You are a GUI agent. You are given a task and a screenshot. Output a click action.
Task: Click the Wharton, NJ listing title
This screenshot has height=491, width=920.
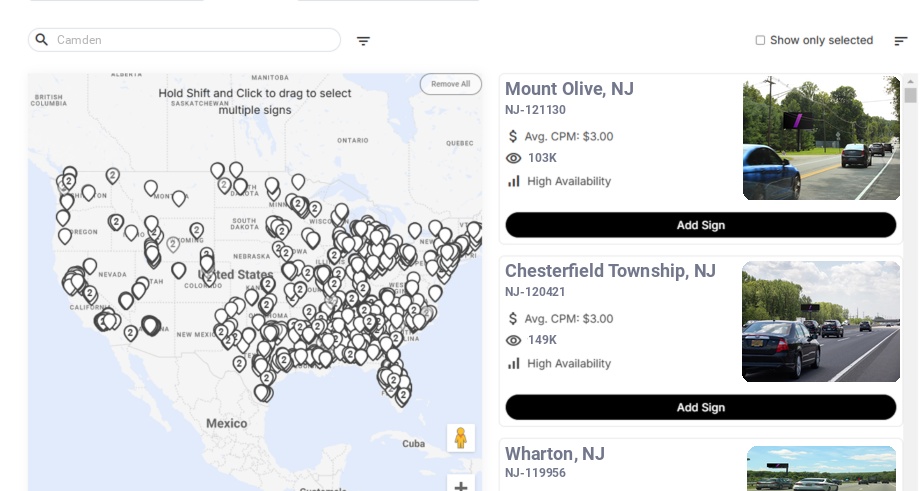[555, 454]
